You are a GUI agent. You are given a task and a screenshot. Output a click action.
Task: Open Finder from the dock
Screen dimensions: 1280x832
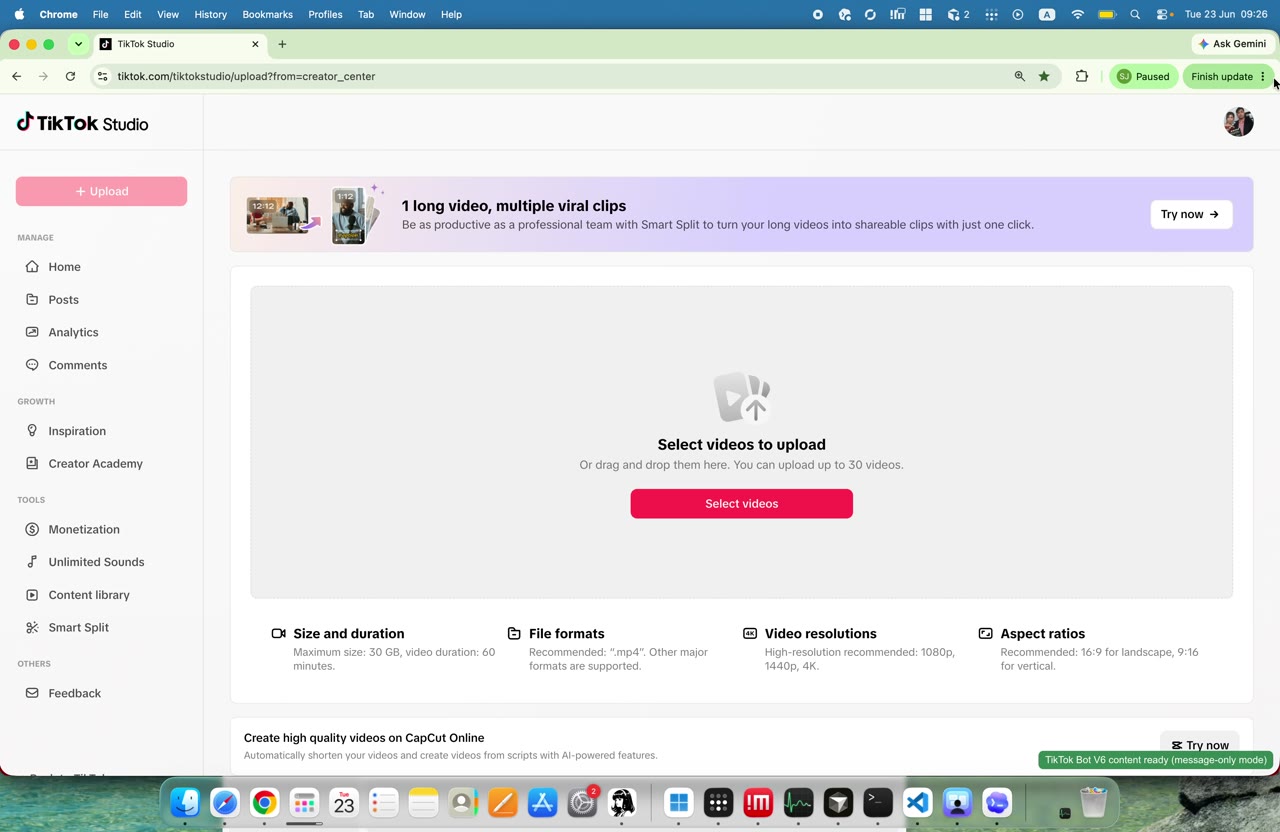click(185, 802)
